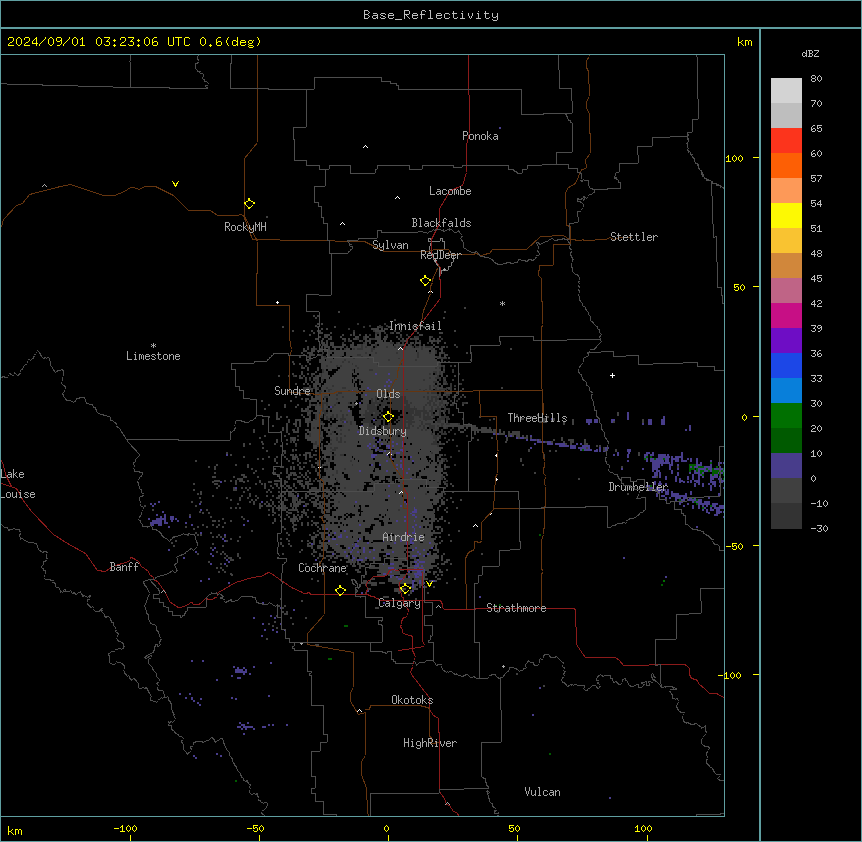Select the yellow diamond marker above Calgary label
This screenshot has width=862, height=842.
point(405,589)
